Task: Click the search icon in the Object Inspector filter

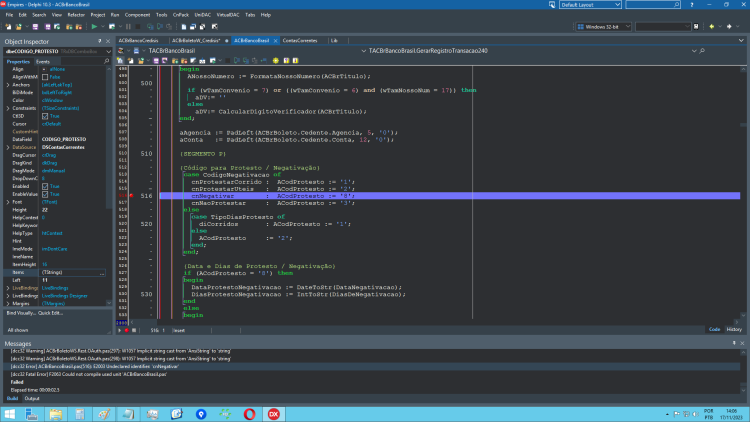Action: 106,61
